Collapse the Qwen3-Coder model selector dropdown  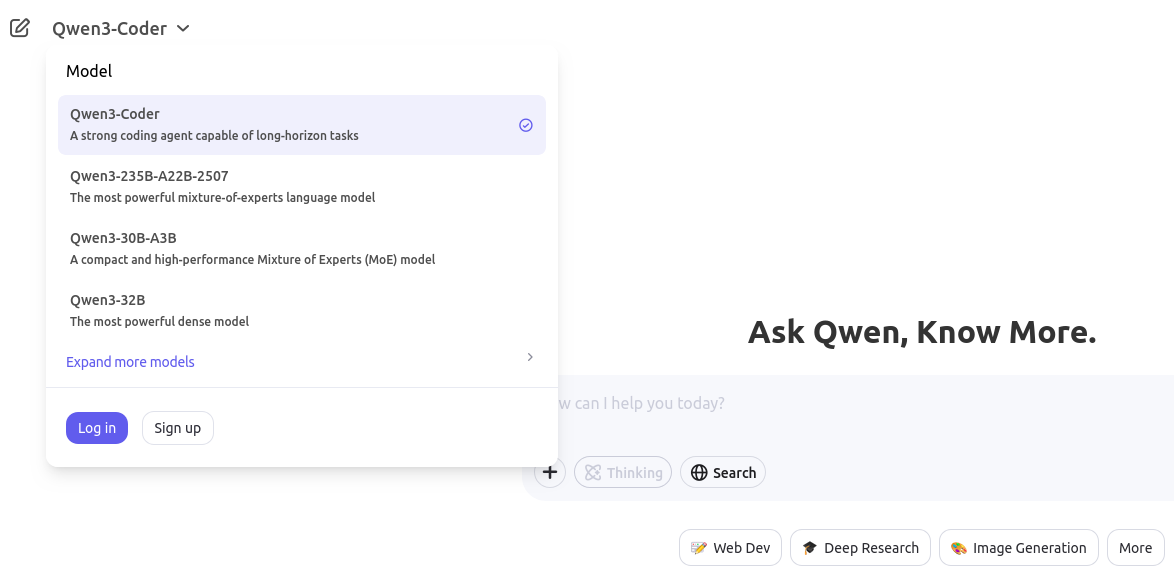pos(121,28)
